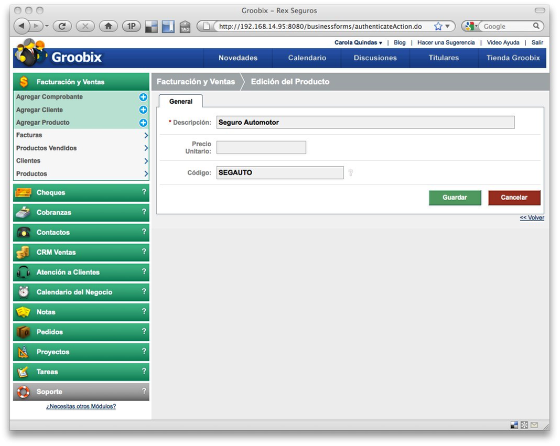Click the plus icon beside Agregar Producto
The width and height of the screenshot is (560, 446).
click(x=143, y=122)
